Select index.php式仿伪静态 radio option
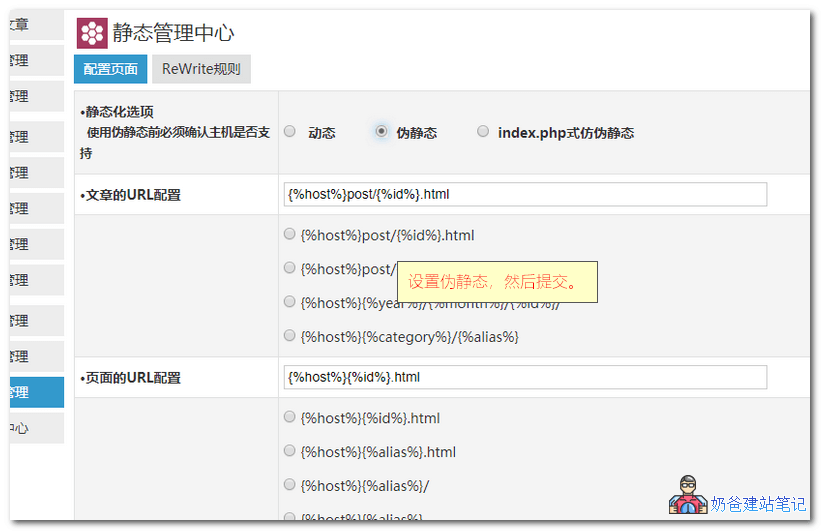 [483, 132]
